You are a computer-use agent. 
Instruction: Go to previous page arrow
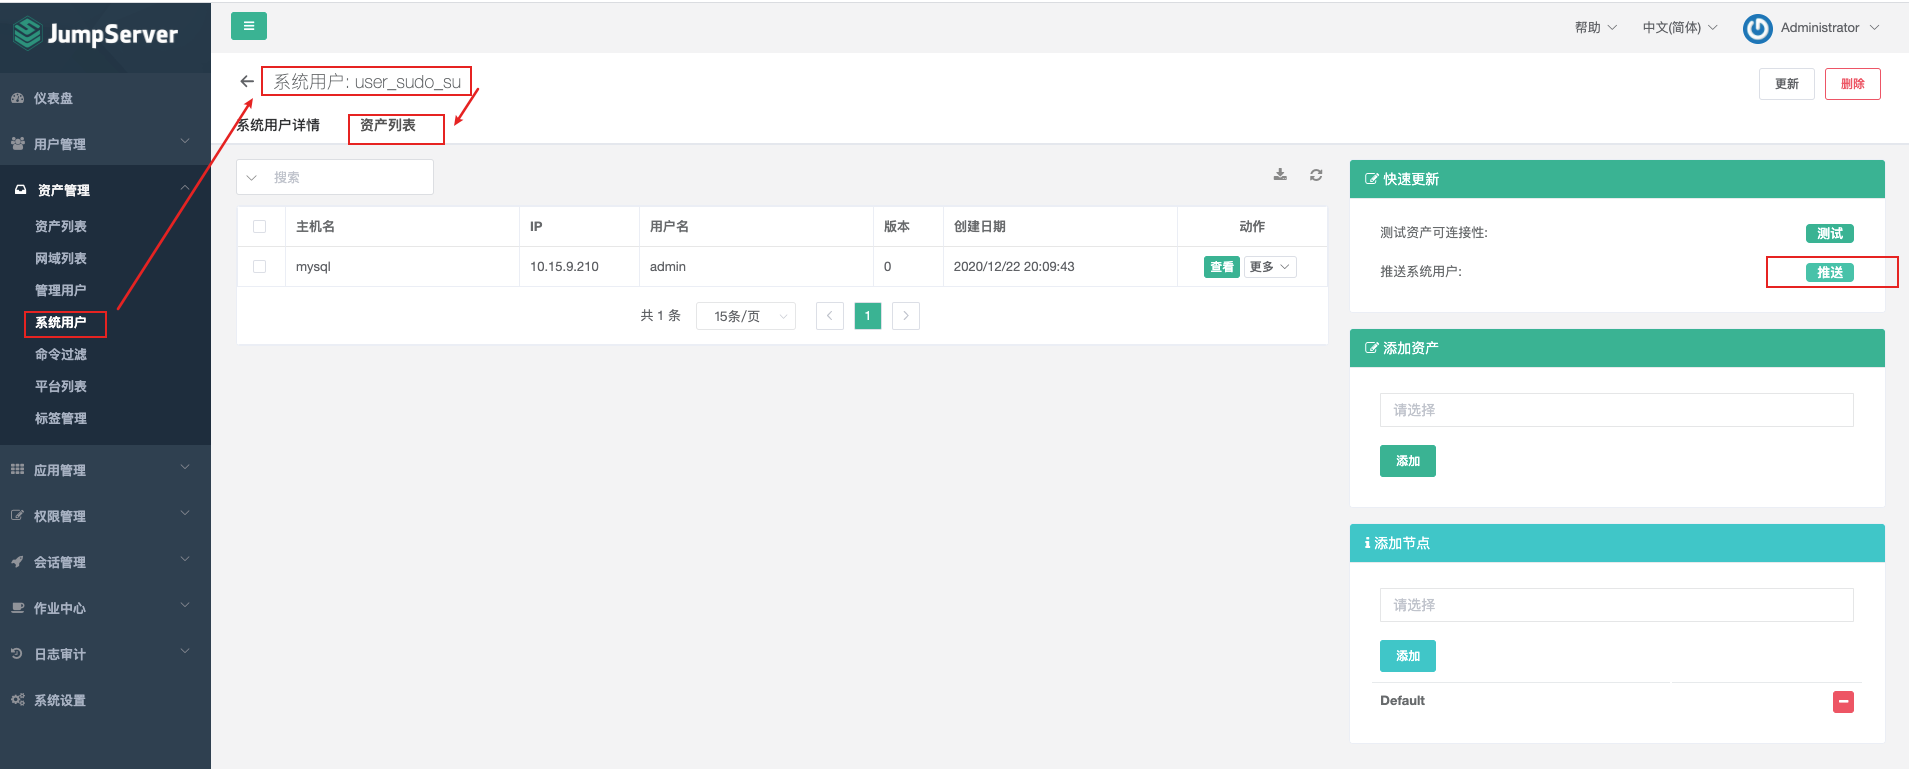click(x=830, y=316)
